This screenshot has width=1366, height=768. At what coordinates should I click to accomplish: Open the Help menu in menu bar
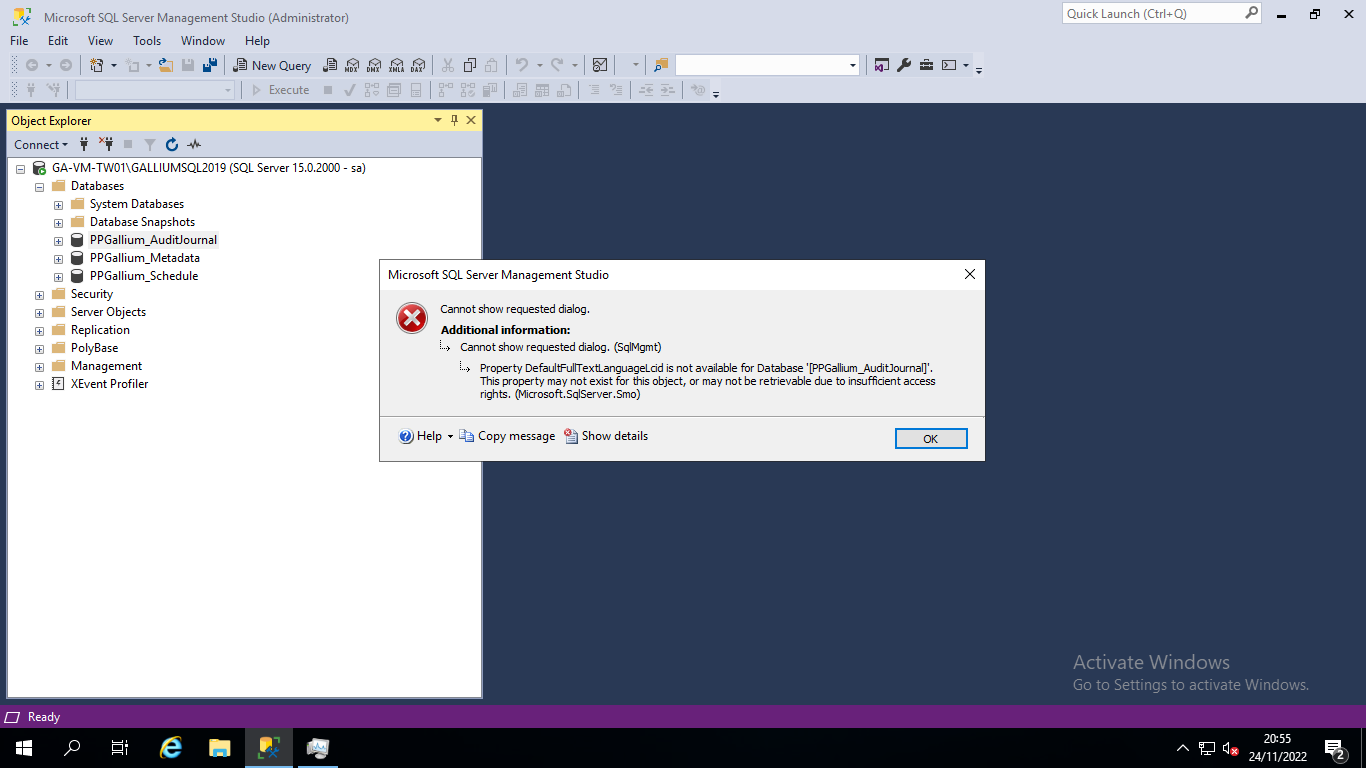click(x=257, y=41)
